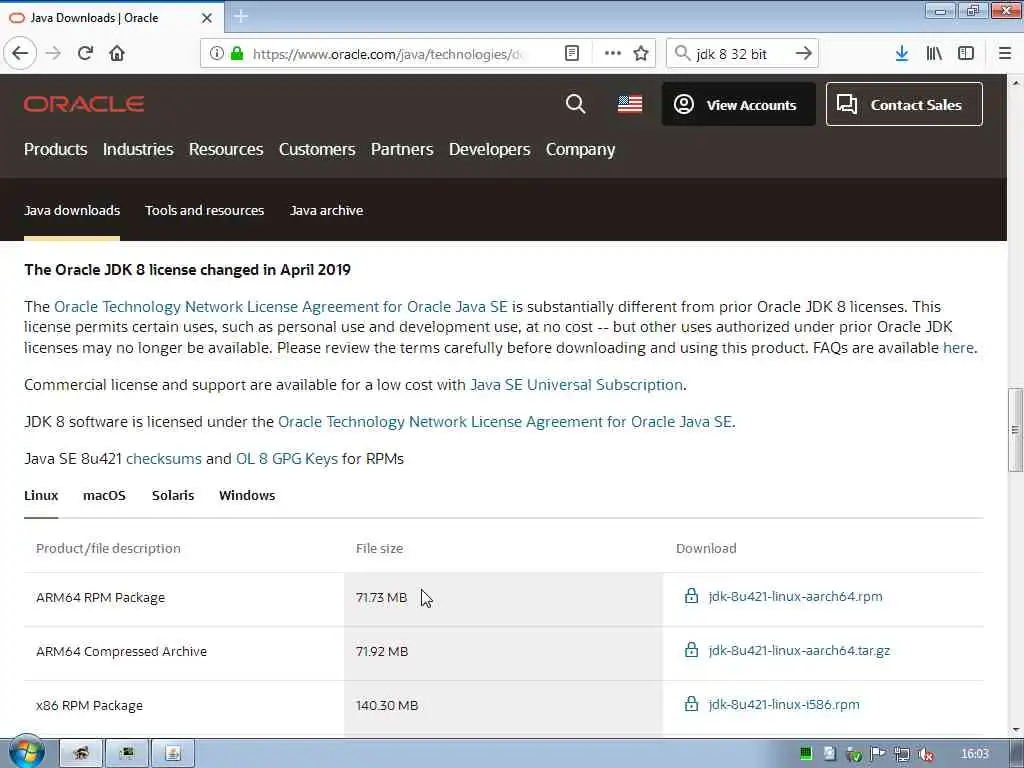Screen dimensions: 1024x768
Task: Open the checksums link
Action: tap(164, 459)
